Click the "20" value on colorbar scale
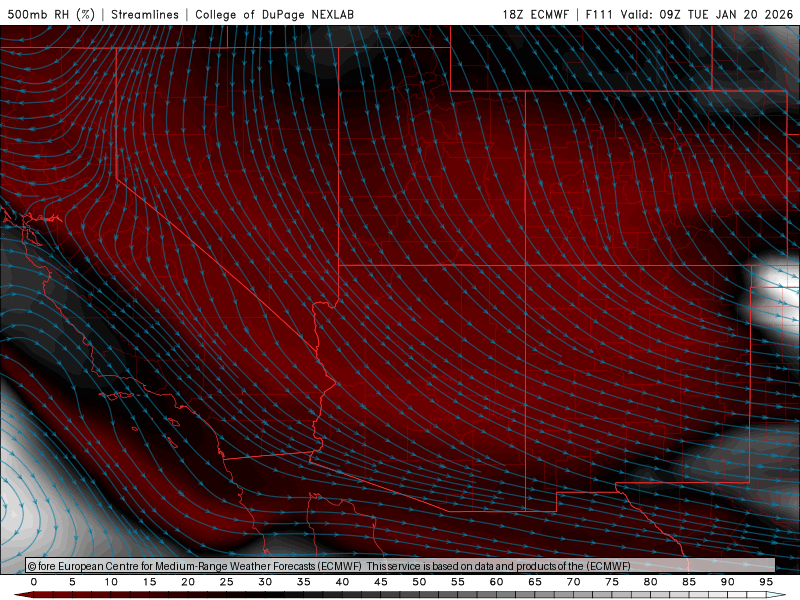Viewport: 800px width, 600px height. click(188, 582)
